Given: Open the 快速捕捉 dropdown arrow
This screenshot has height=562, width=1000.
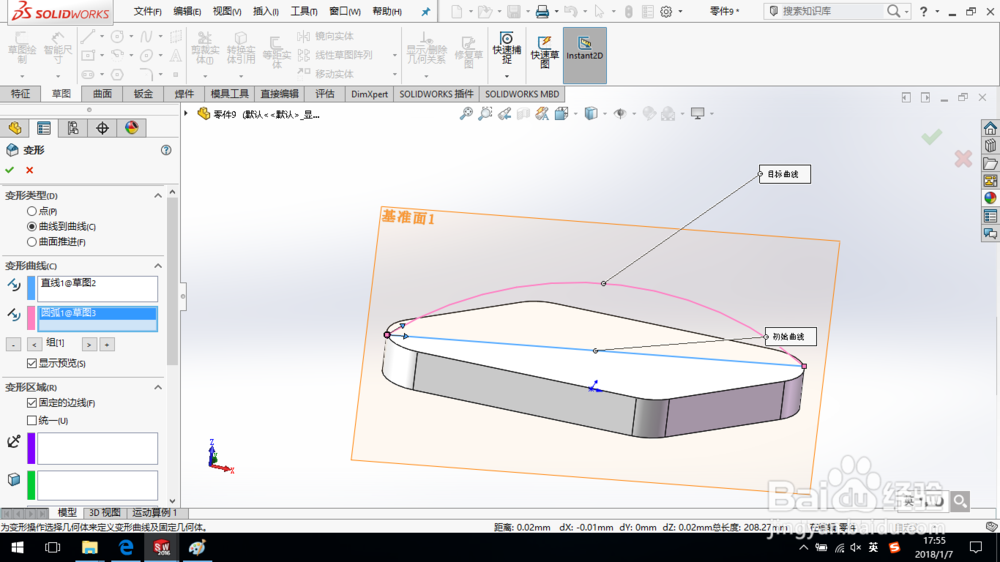Looking at the screenshot, I should tap(506, 77).
